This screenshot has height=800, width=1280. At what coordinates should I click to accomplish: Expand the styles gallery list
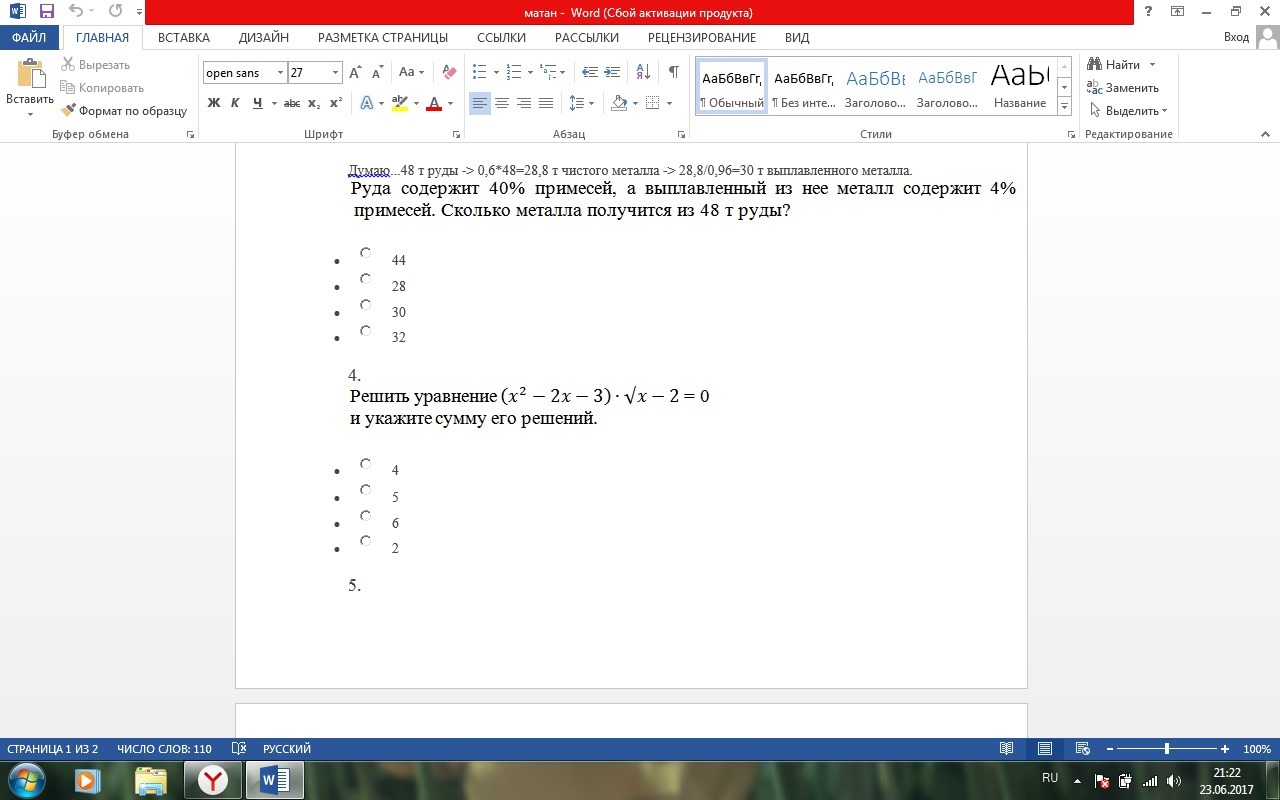click(x=1064, y=106)
